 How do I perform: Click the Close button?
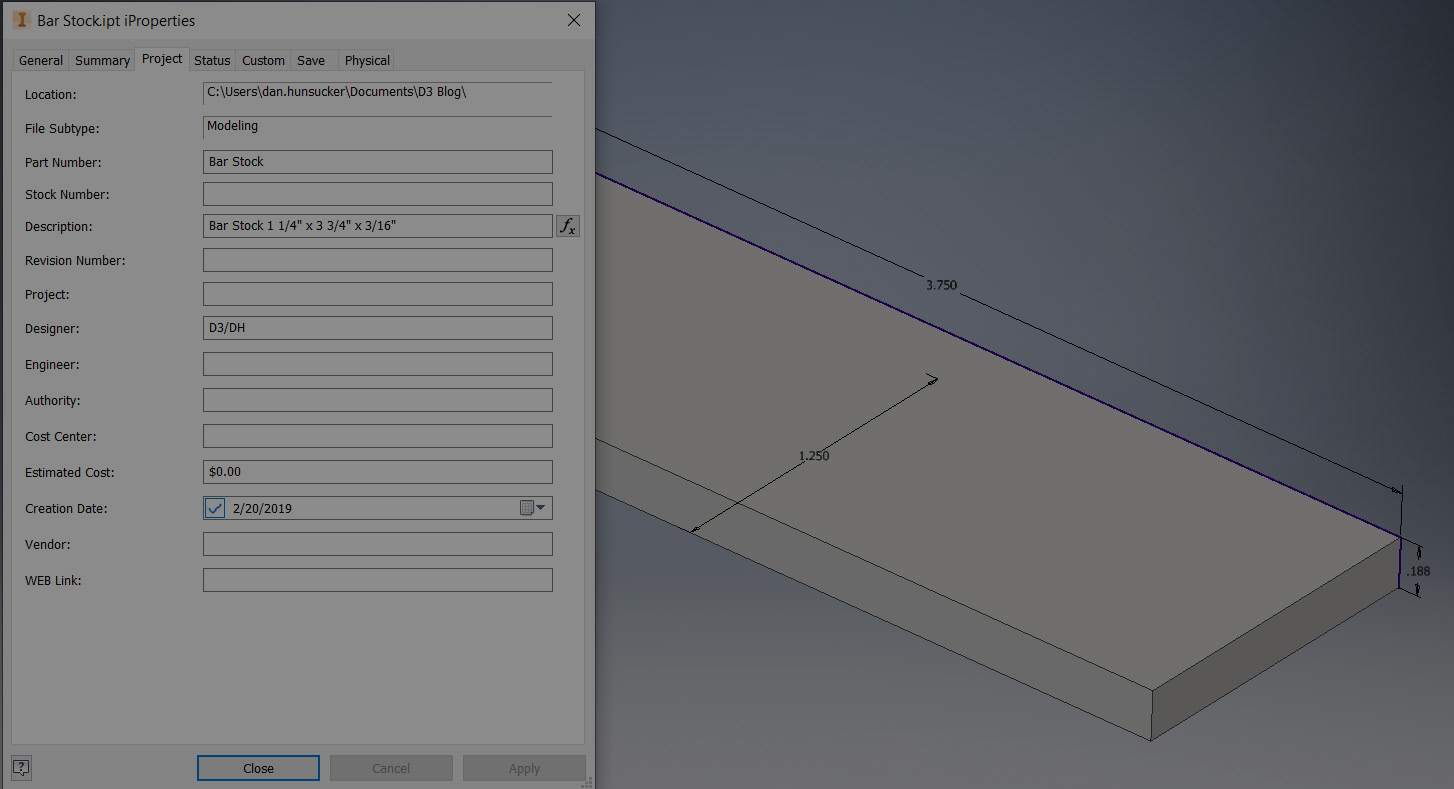tap(258, 768)
